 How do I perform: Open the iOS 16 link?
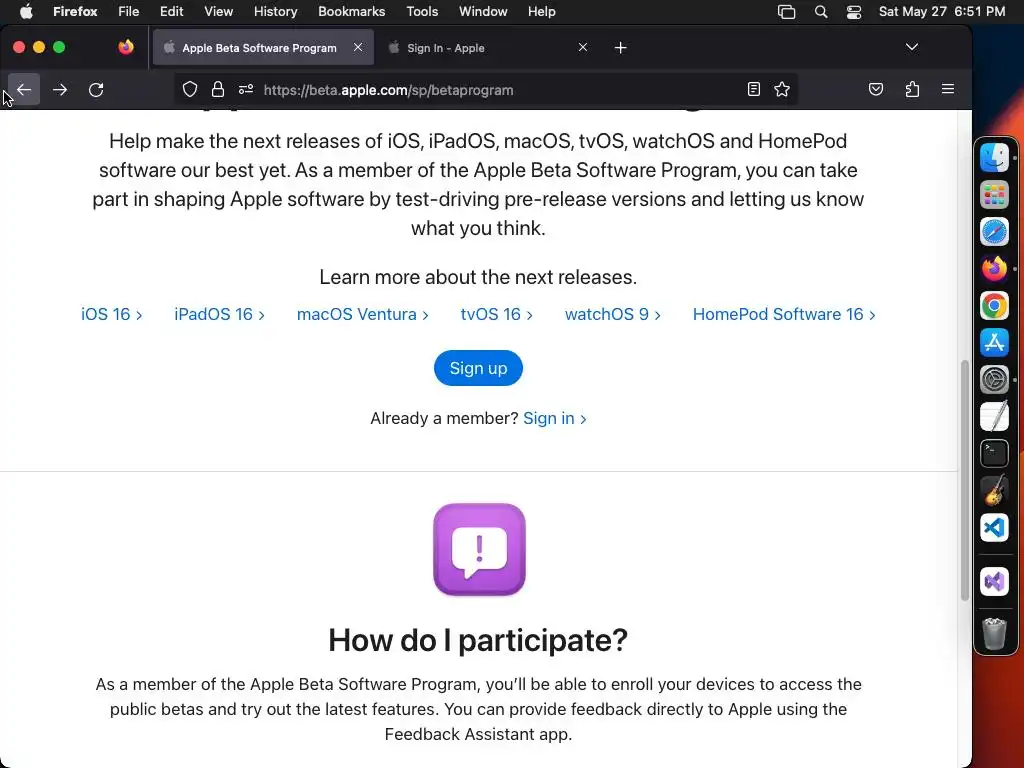[x=112, y=314]
